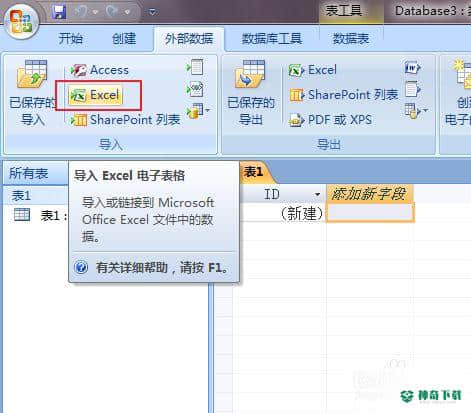Image resolution: width=471 pixels, height=413 pixels.
Task: Select the 表1 document tab
Action: [254, 172]
